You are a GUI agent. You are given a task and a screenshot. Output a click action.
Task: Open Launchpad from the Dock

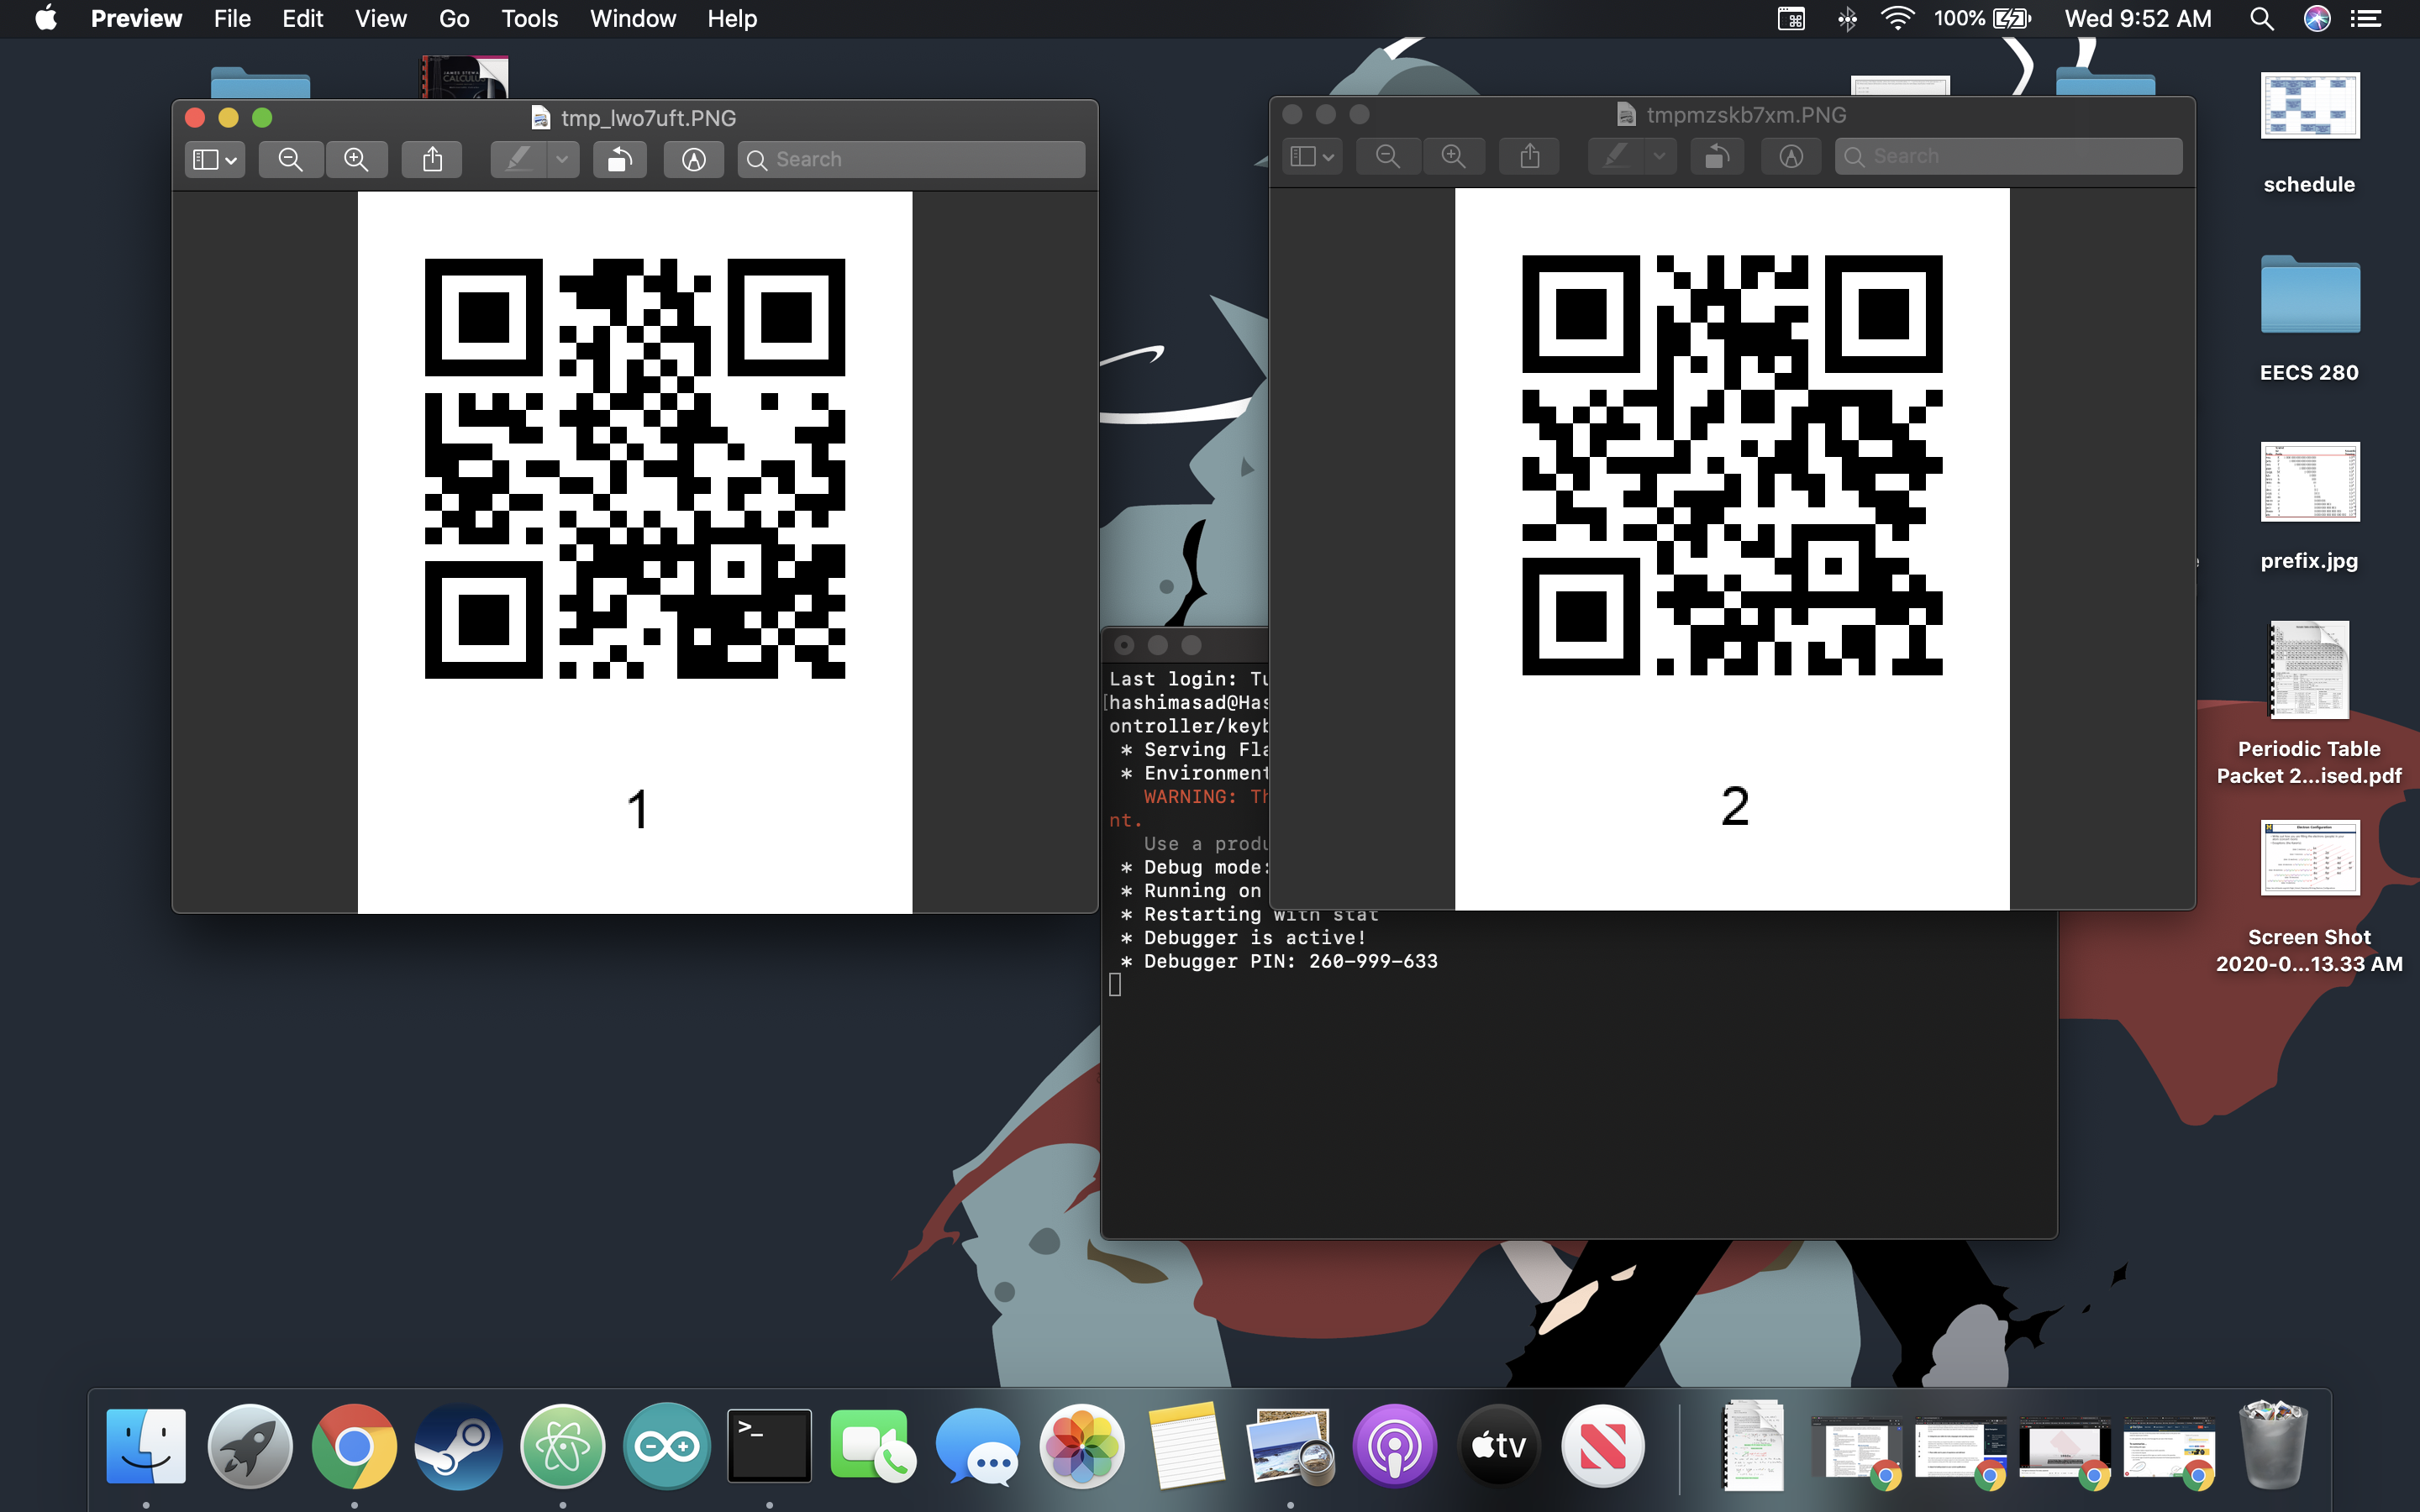(250, 1446)
